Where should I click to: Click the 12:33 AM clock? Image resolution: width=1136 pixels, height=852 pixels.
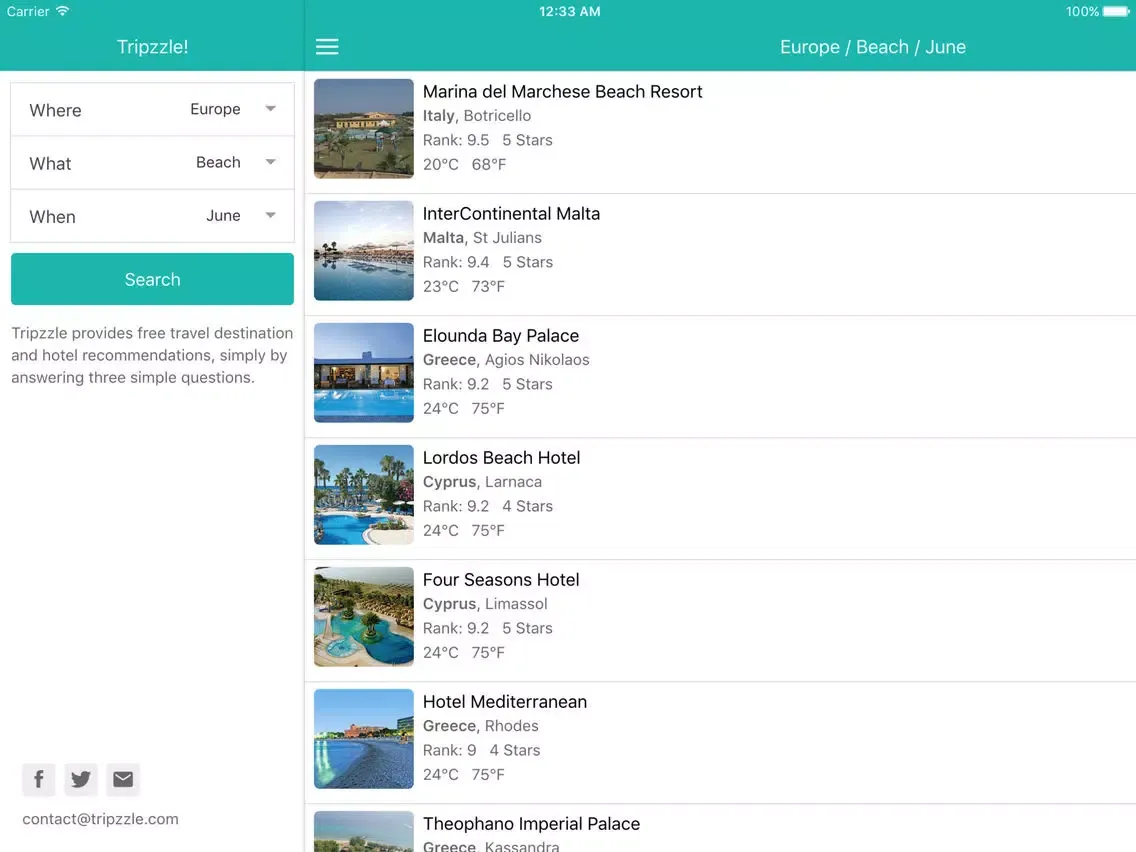coord(569,12)
